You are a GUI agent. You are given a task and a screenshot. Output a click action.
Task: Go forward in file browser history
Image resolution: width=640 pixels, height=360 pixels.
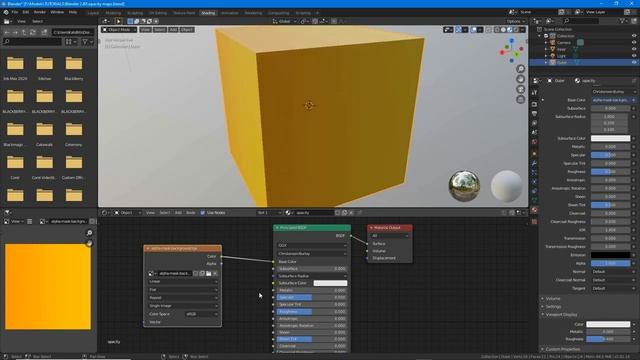click(x=16, y=32)
